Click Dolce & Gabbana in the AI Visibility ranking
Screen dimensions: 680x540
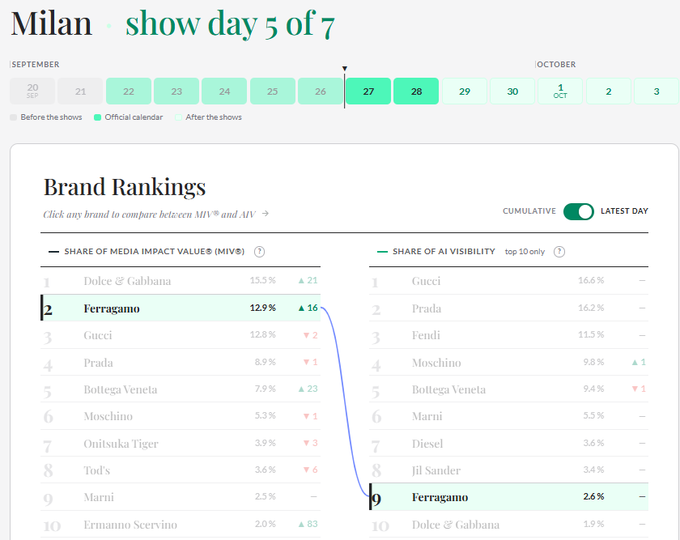(509, 524)
